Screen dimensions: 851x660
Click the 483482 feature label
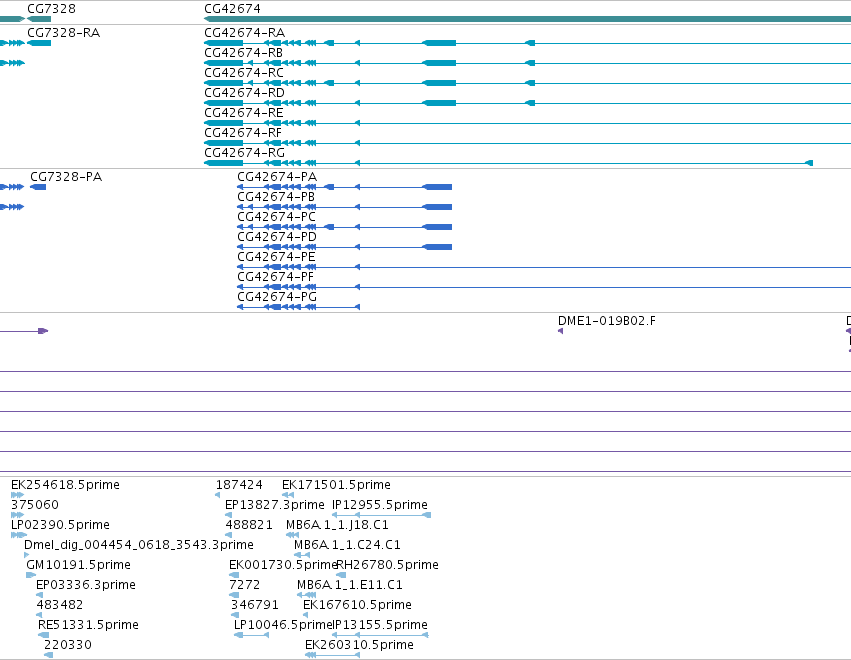60,605
